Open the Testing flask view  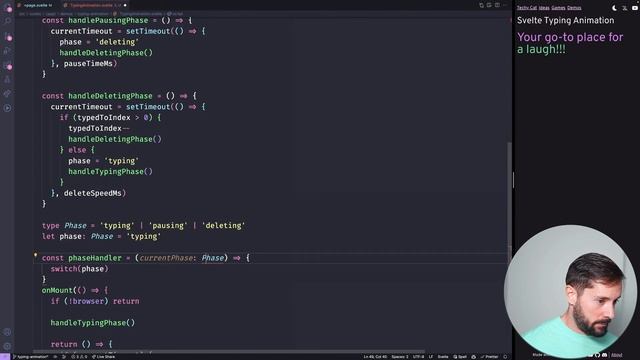(7, 80)
